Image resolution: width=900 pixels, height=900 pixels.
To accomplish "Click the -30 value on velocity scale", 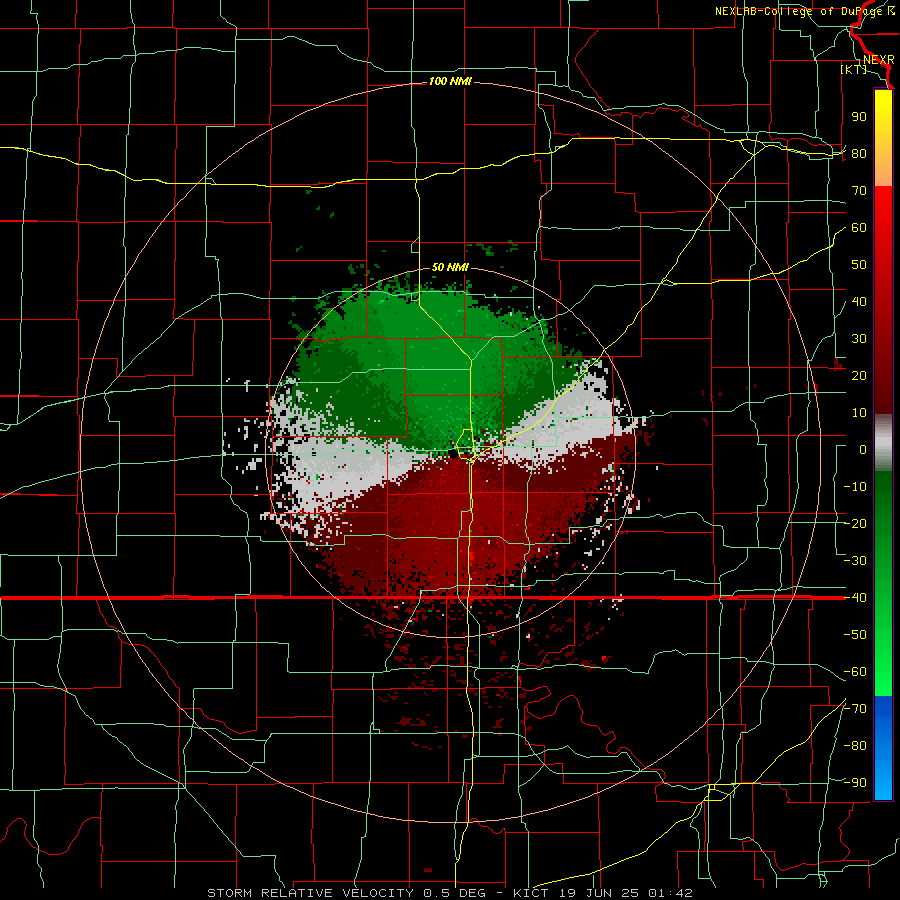I will [855, 561].
